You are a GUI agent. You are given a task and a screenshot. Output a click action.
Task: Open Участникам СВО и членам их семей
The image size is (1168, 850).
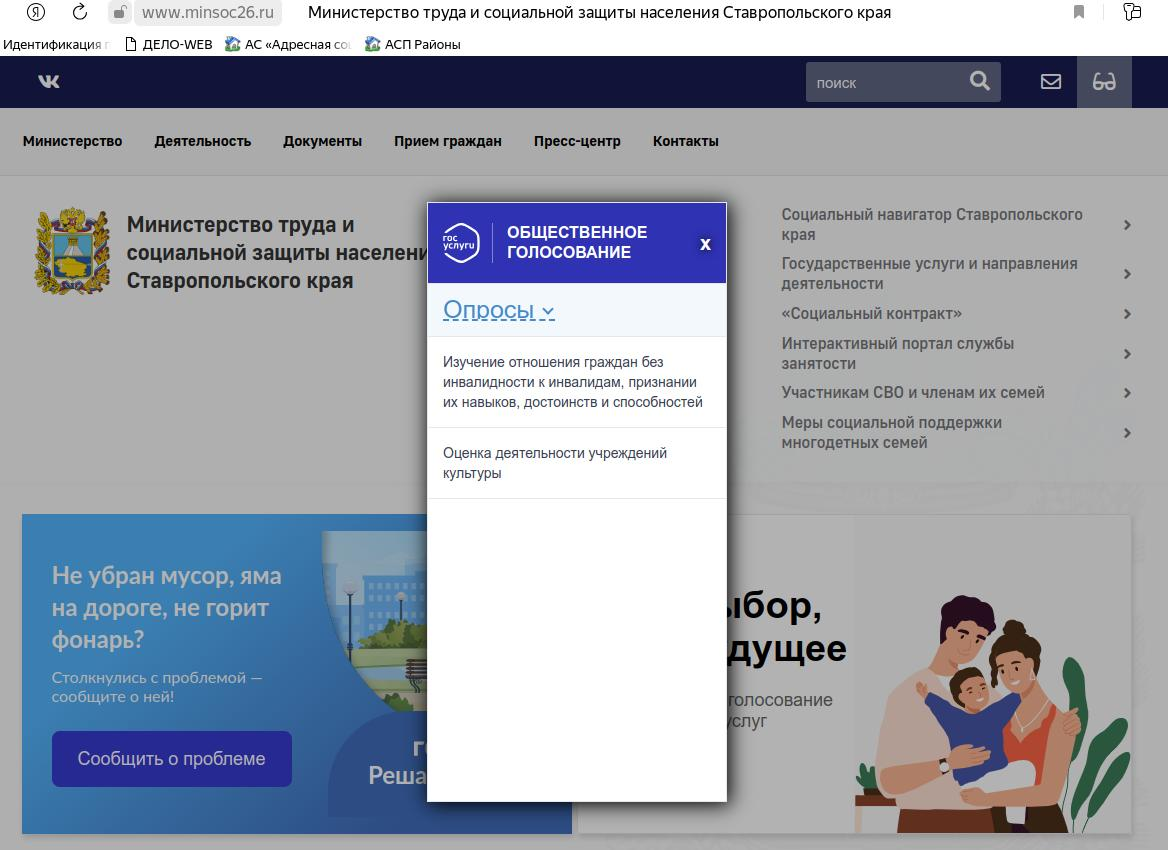tap(912, 393)
